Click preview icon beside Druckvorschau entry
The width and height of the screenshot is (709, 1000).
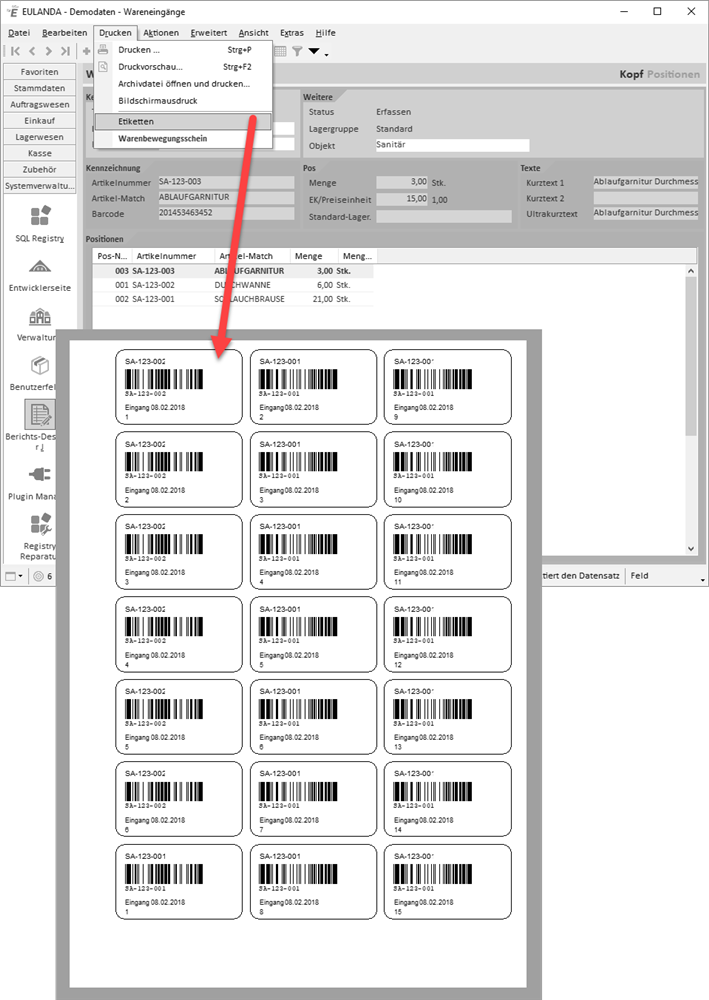103,66
